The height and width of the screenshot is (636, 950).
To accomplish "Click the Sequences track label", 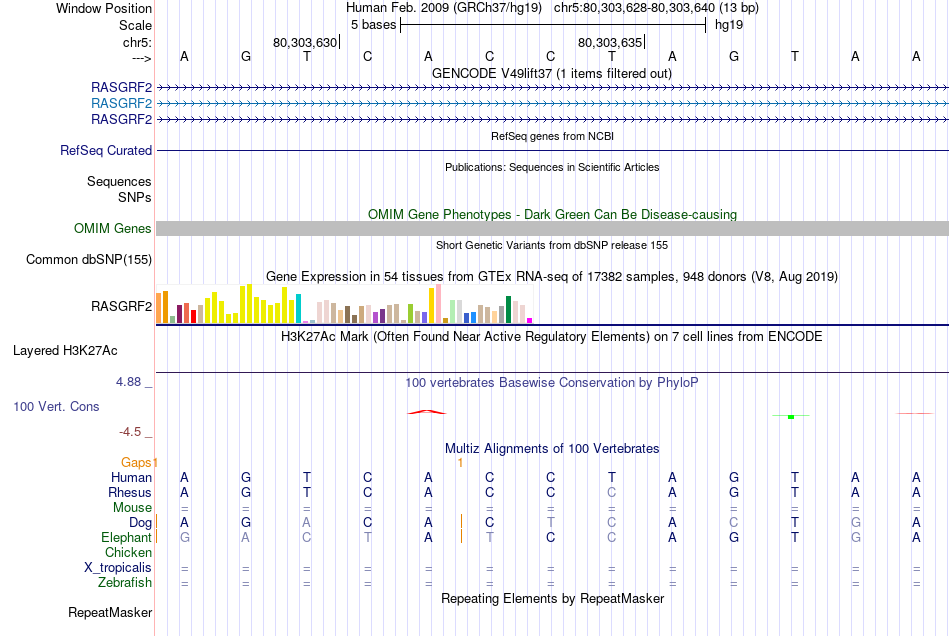I will click(119, 182).
